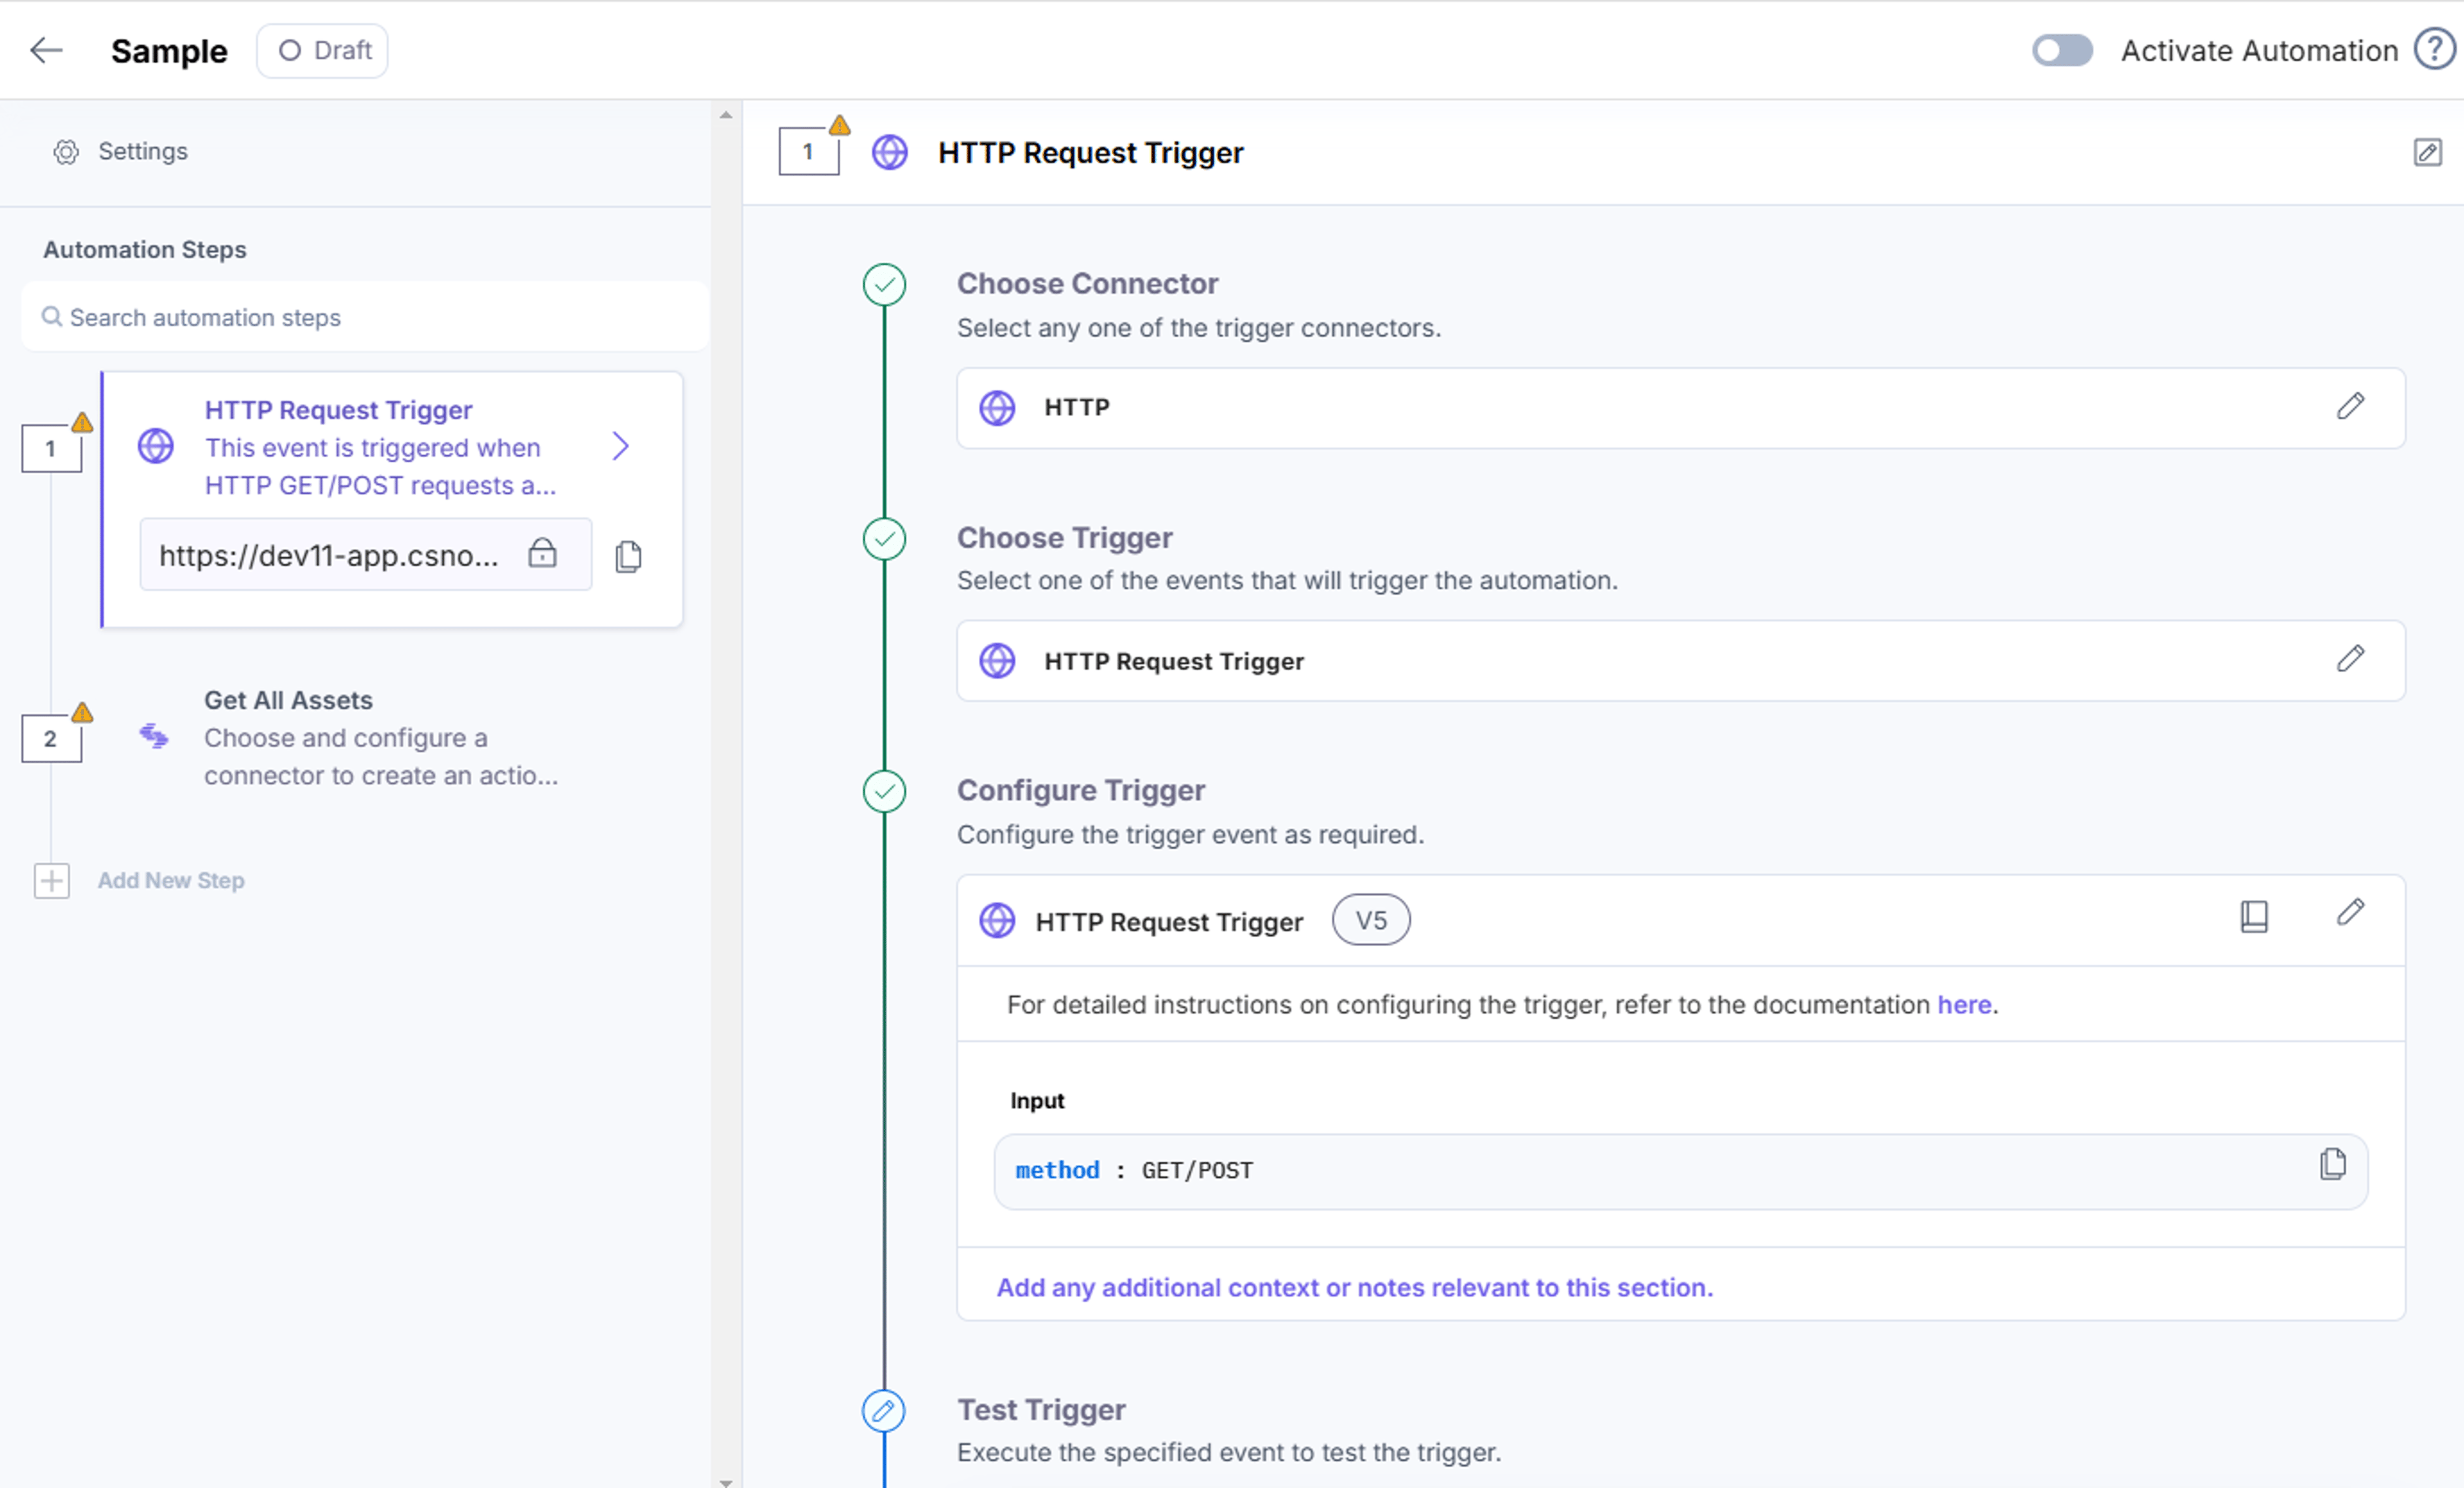Click the sidebar scrollbar down arrow
2464x1488 pixels.
(x=726, y=1481)
